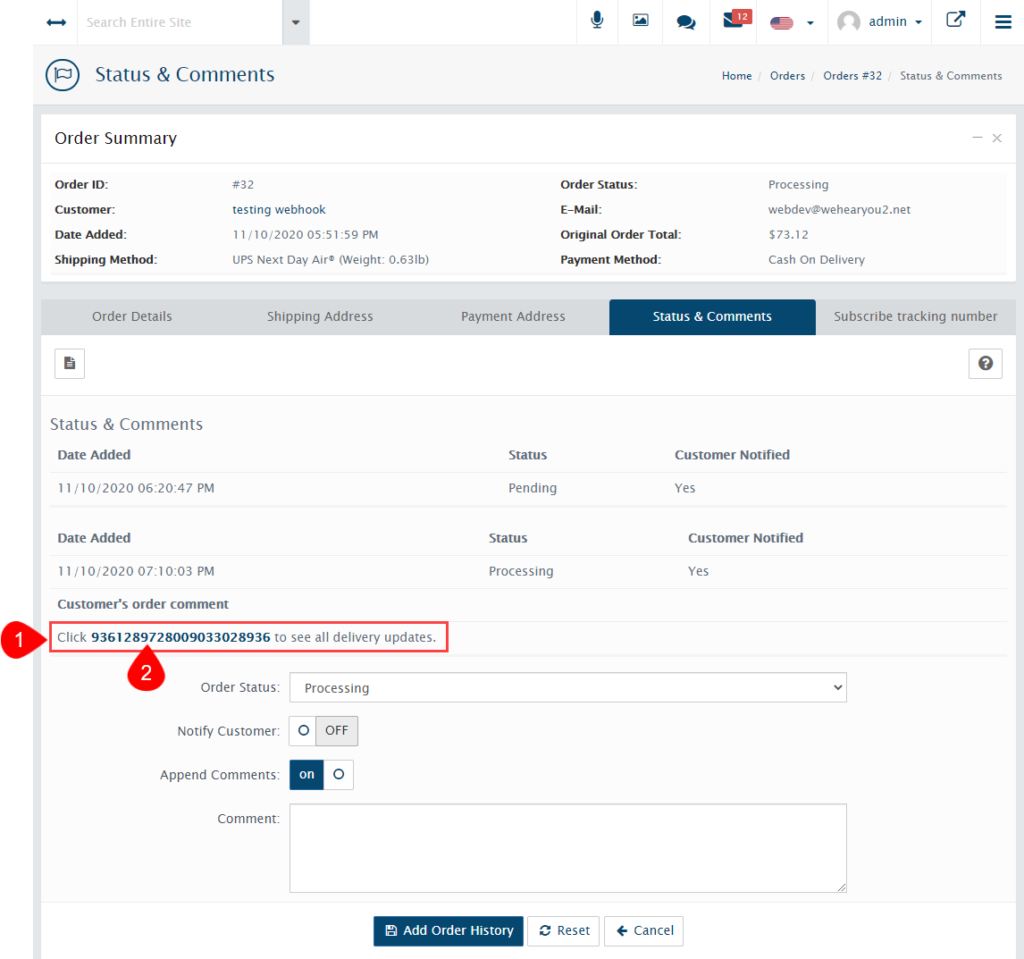This screenshot has height=959, width=1024.
Task: Open the chat/comments icon in the top bar
Action: tap(685, 21)
